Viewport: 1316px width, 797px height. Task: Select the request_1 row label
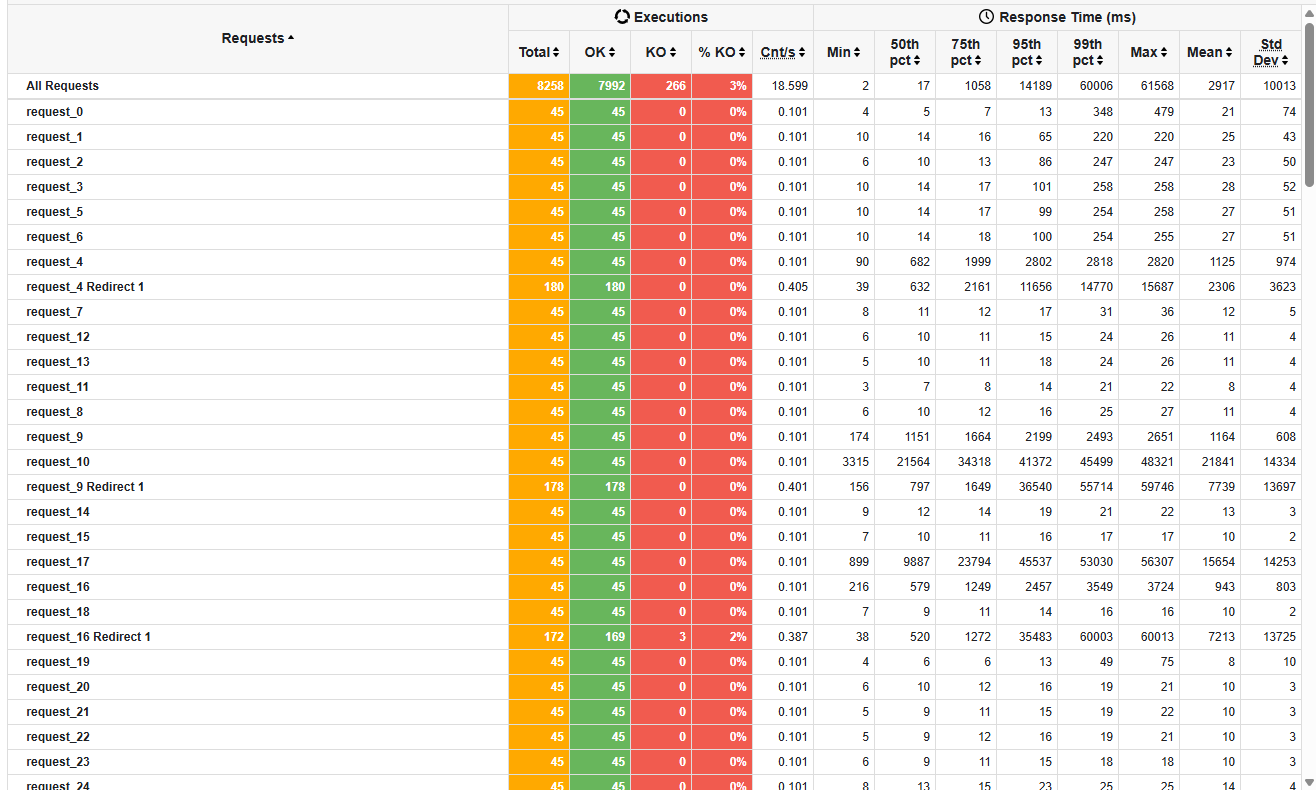pos(54,137)
